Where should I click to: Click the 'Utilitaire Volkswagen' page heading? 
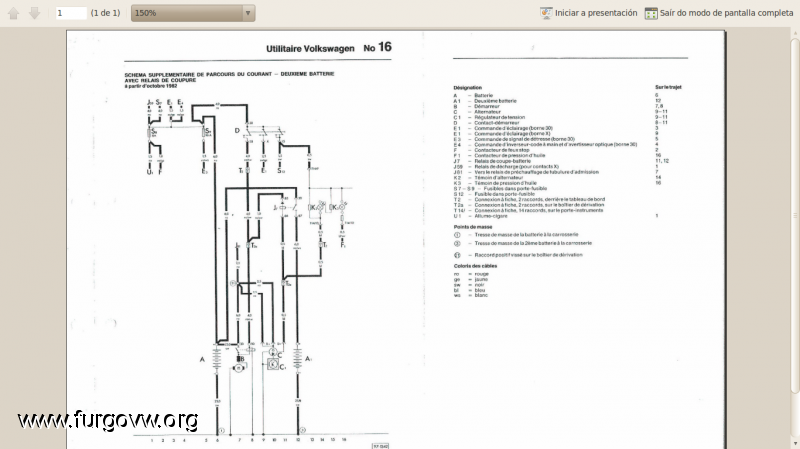(x=310, y=48)
